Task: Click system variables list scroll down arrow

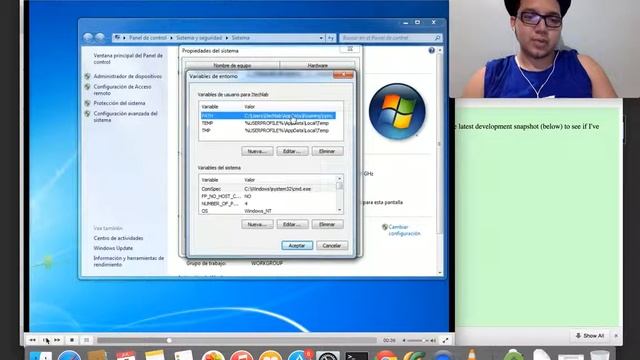Action: click(x=339, y=210)
